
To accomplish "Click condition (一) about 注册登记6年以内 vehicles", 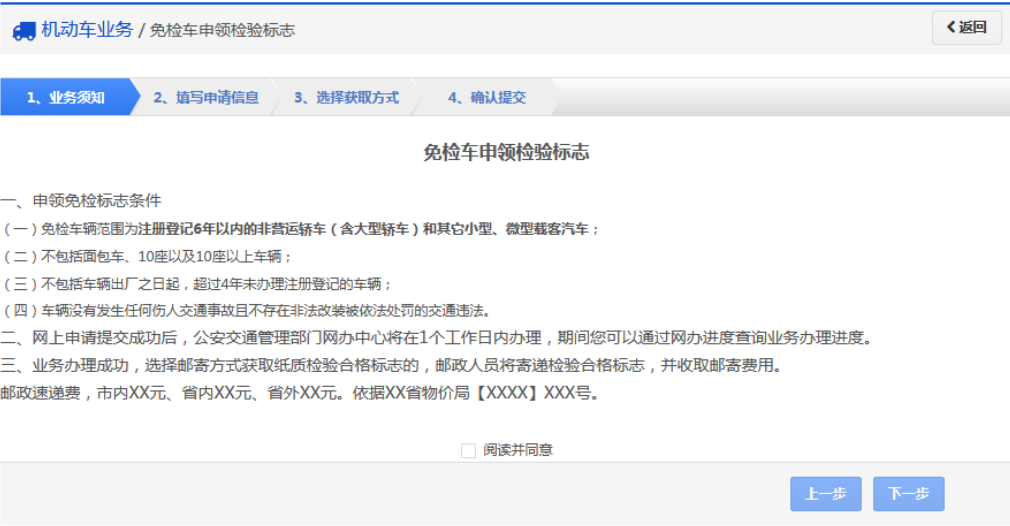I will coord(300,229).
